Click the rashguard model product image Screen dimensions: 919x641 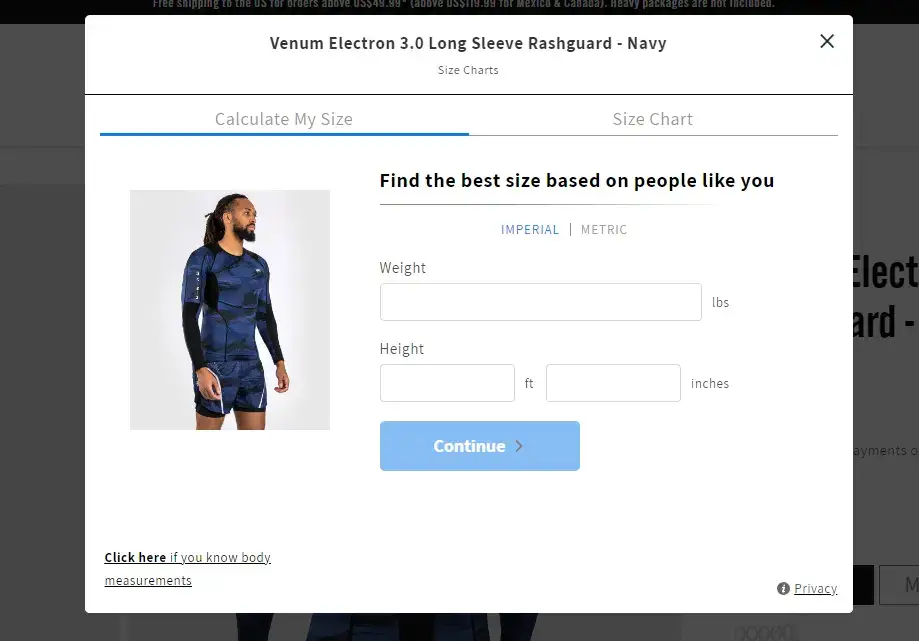pos(230,309)
